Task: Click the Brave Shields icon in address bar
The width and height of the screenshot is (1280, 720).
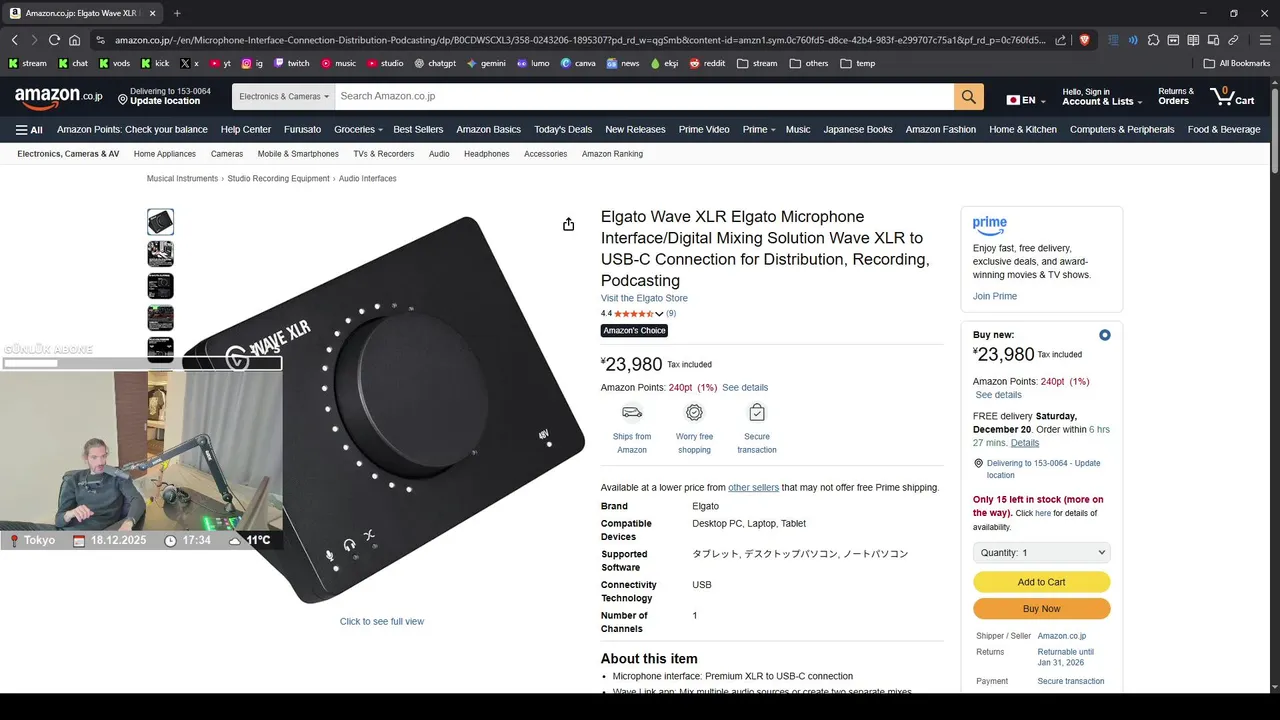Action: click(x=1085, y=40)
